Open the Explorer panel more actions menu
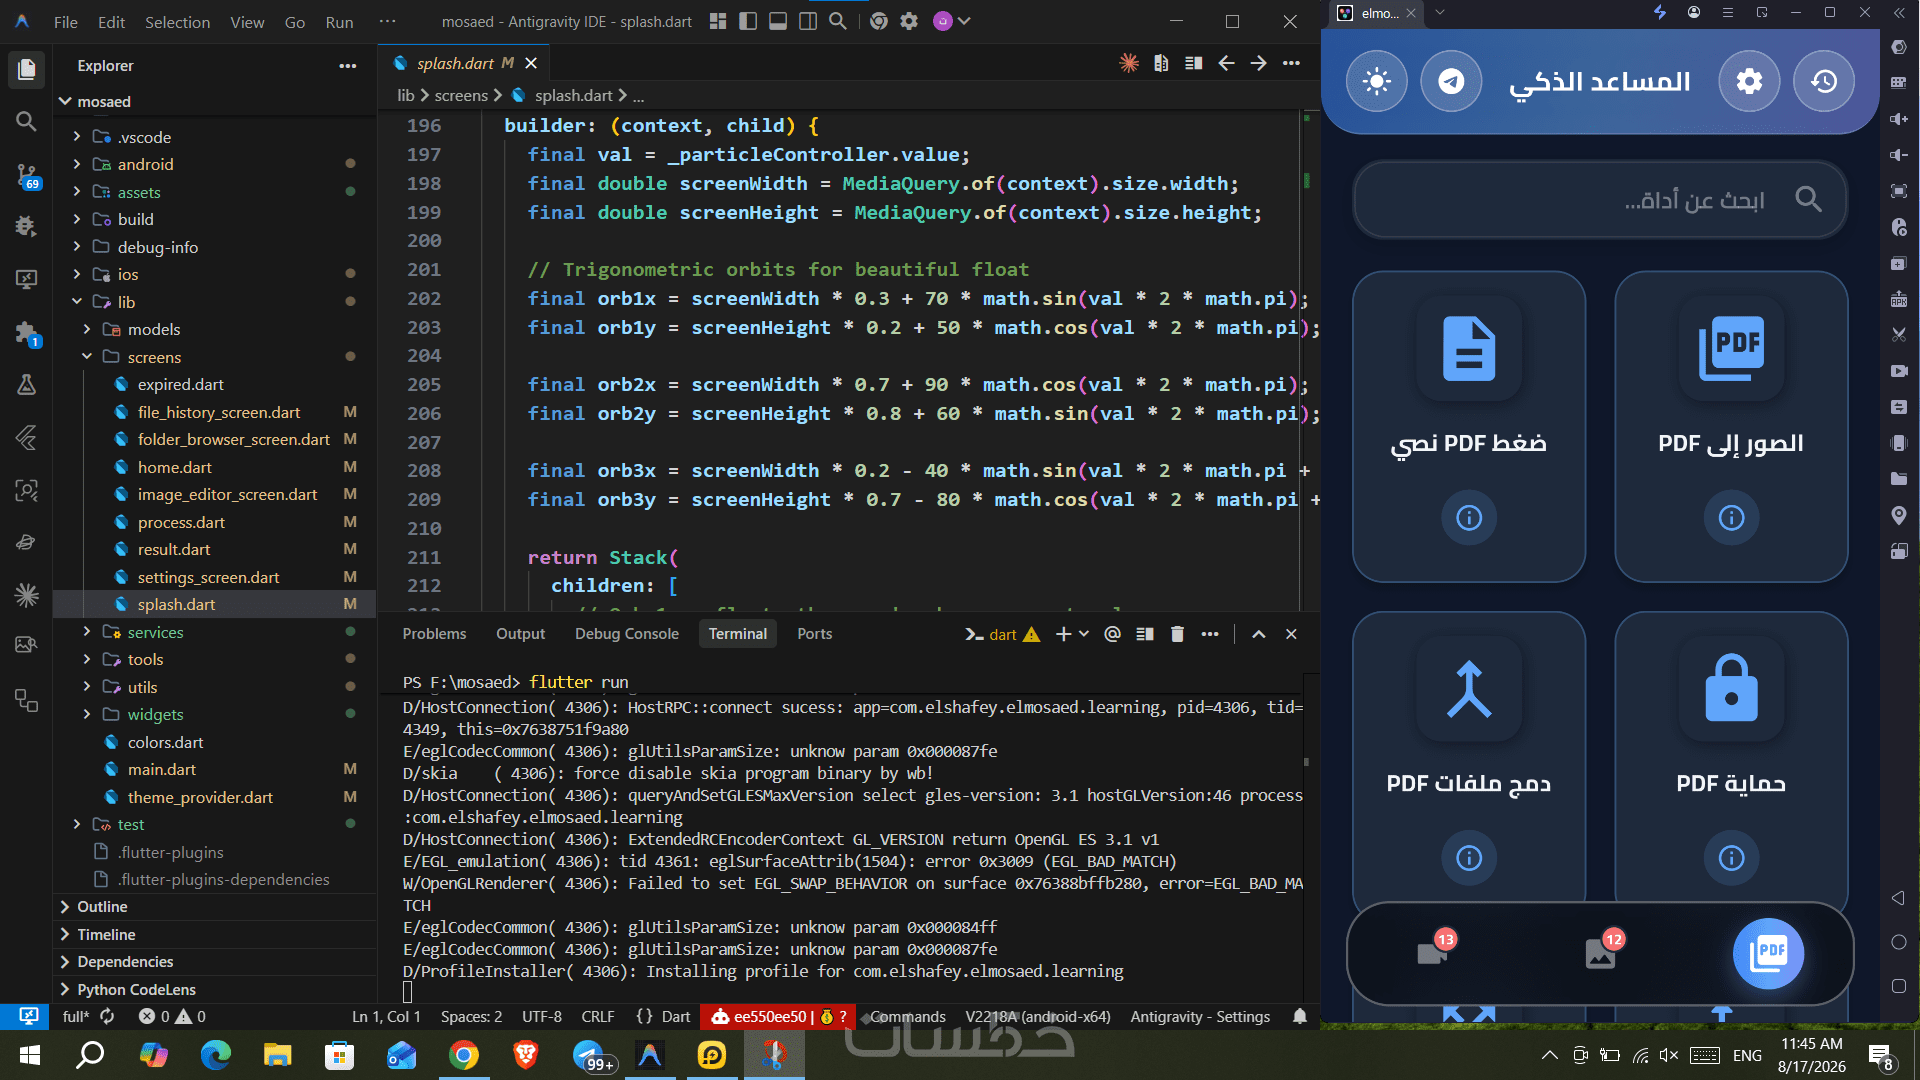 [347, 66]
